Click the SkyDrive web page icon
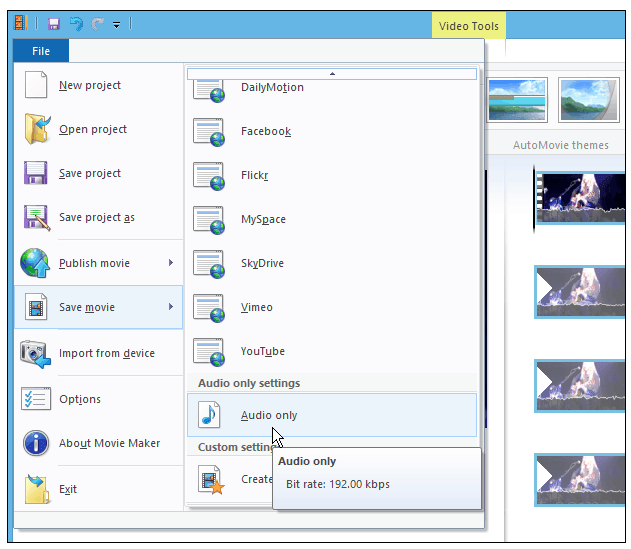The image size is (631, 549). 209,264
